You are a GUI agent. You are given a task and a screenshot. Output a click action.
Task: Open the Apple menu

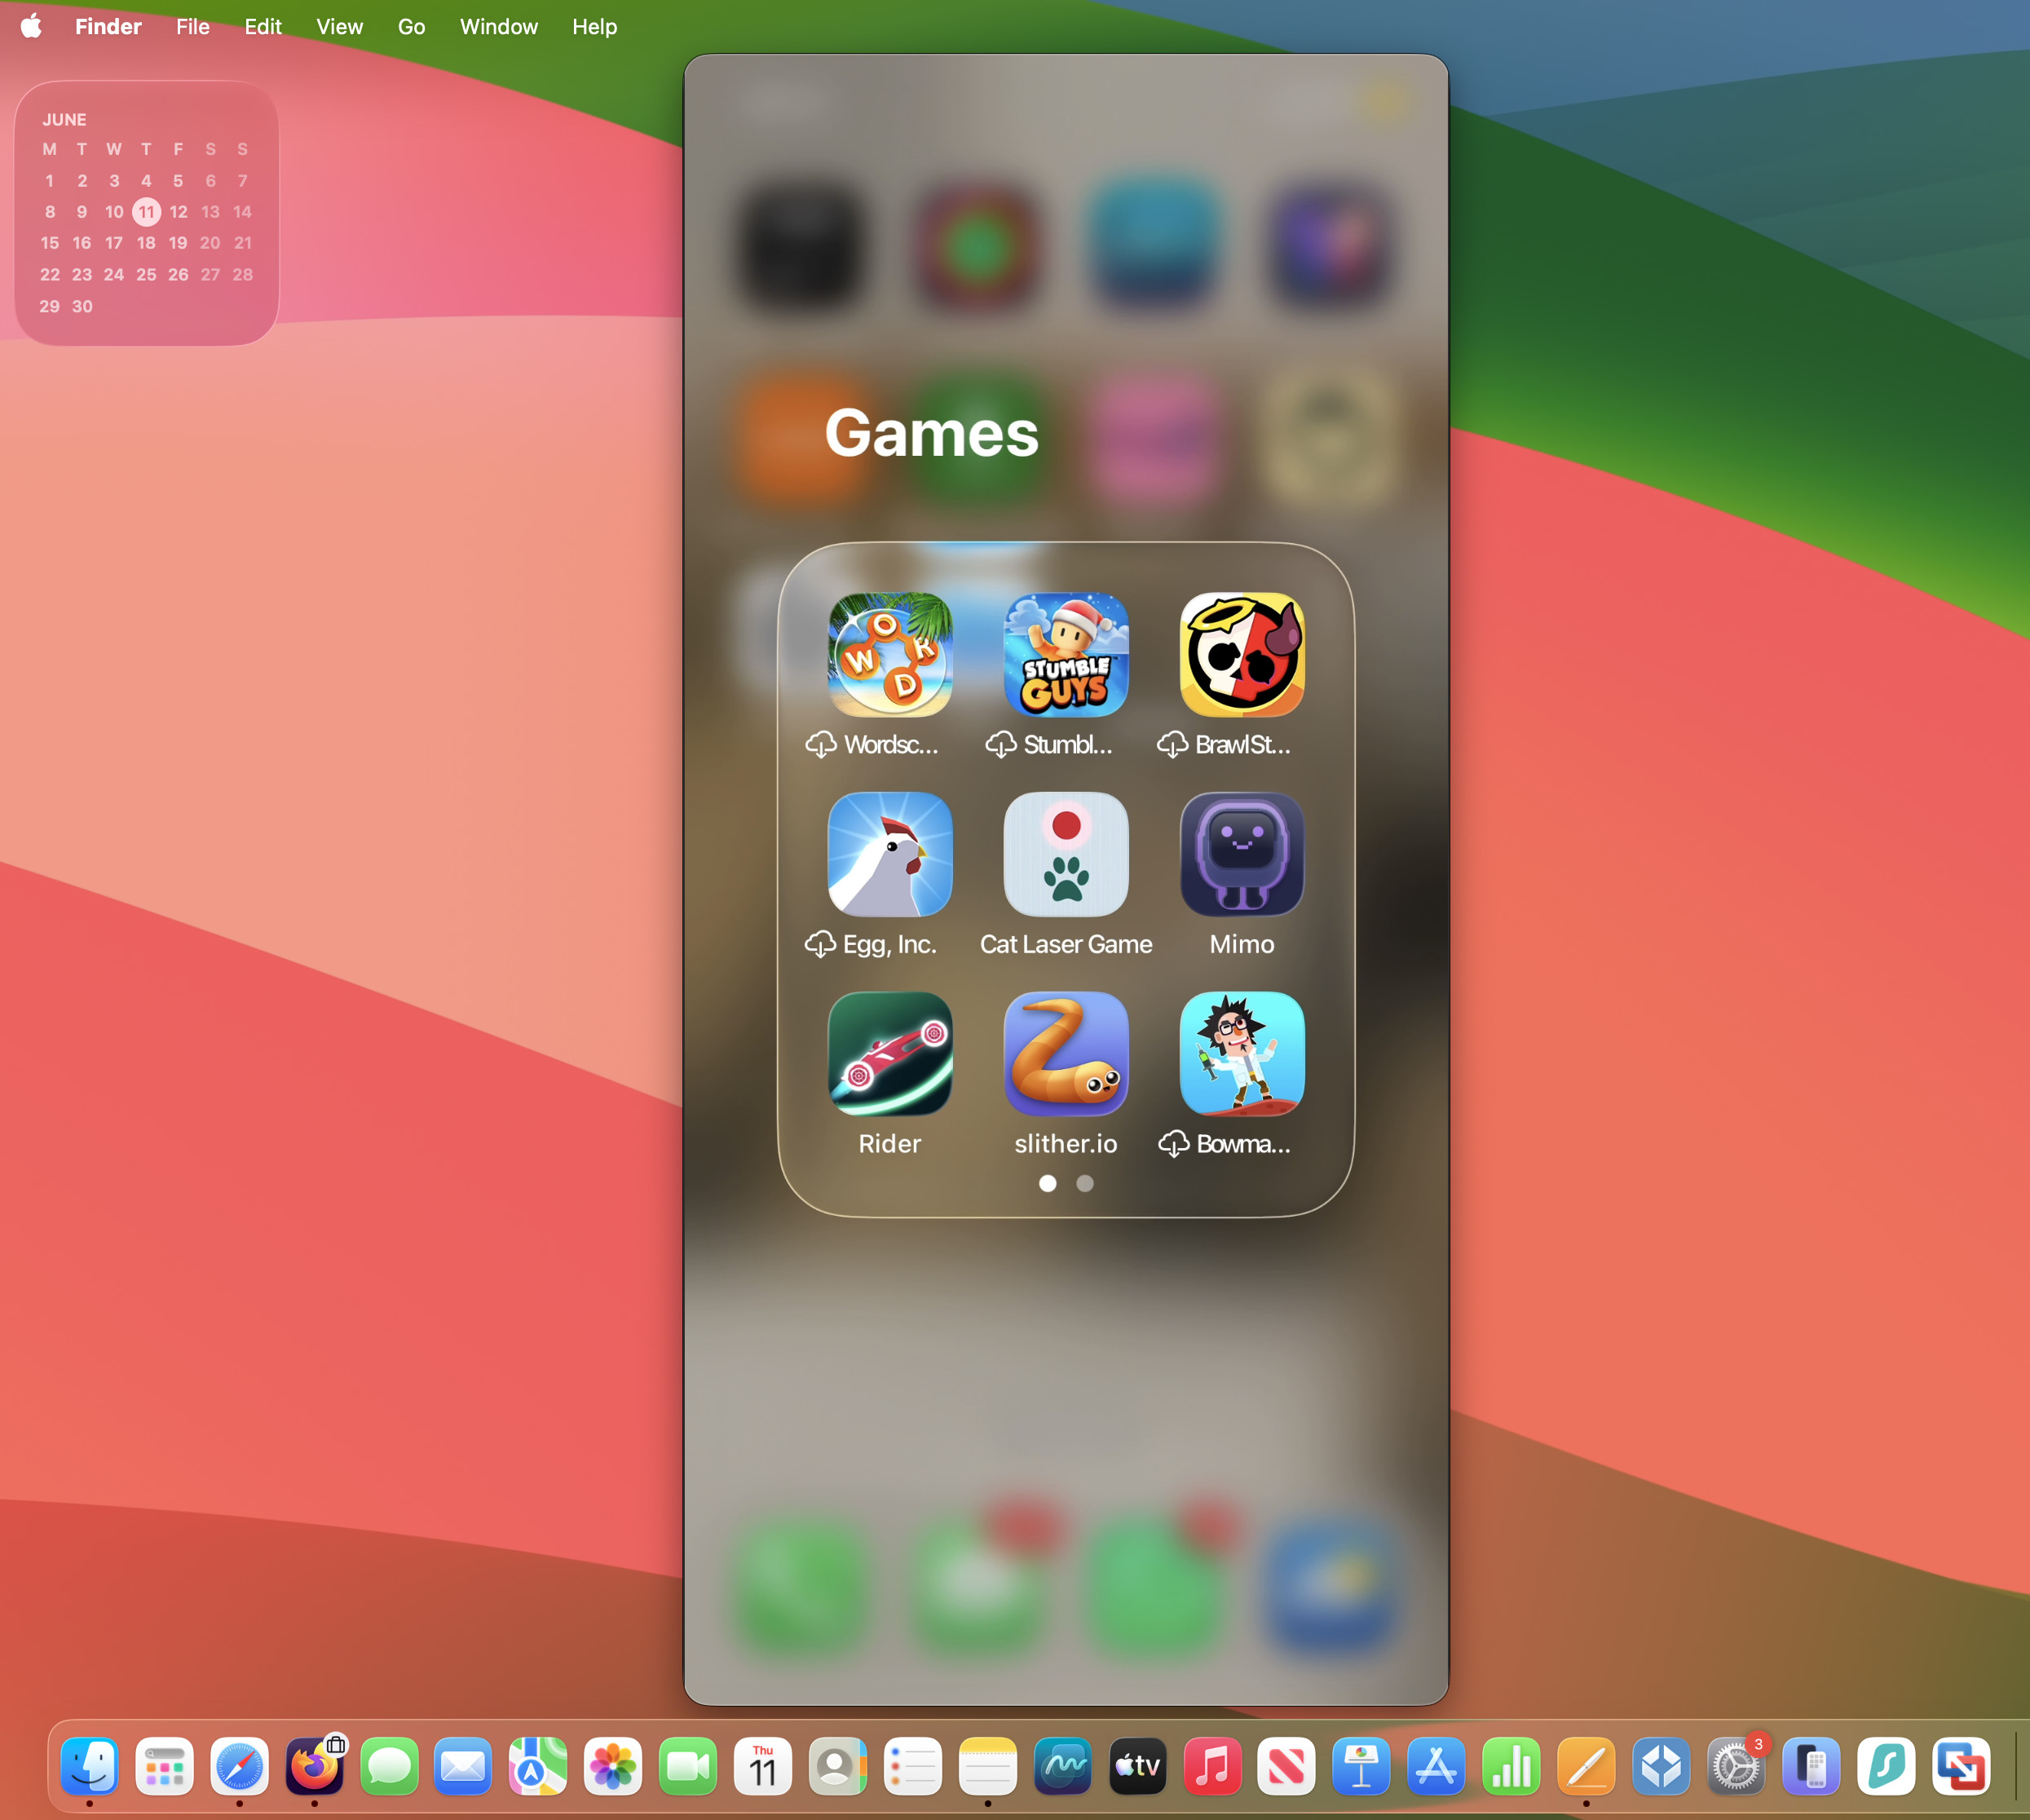[x=32, y=26]
